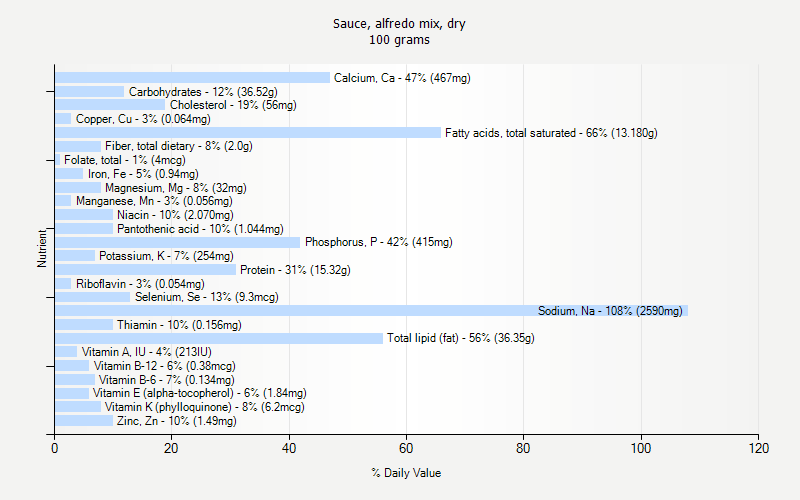
Task: Click the 120 tick on x-axis
Action: coord(758,450)
